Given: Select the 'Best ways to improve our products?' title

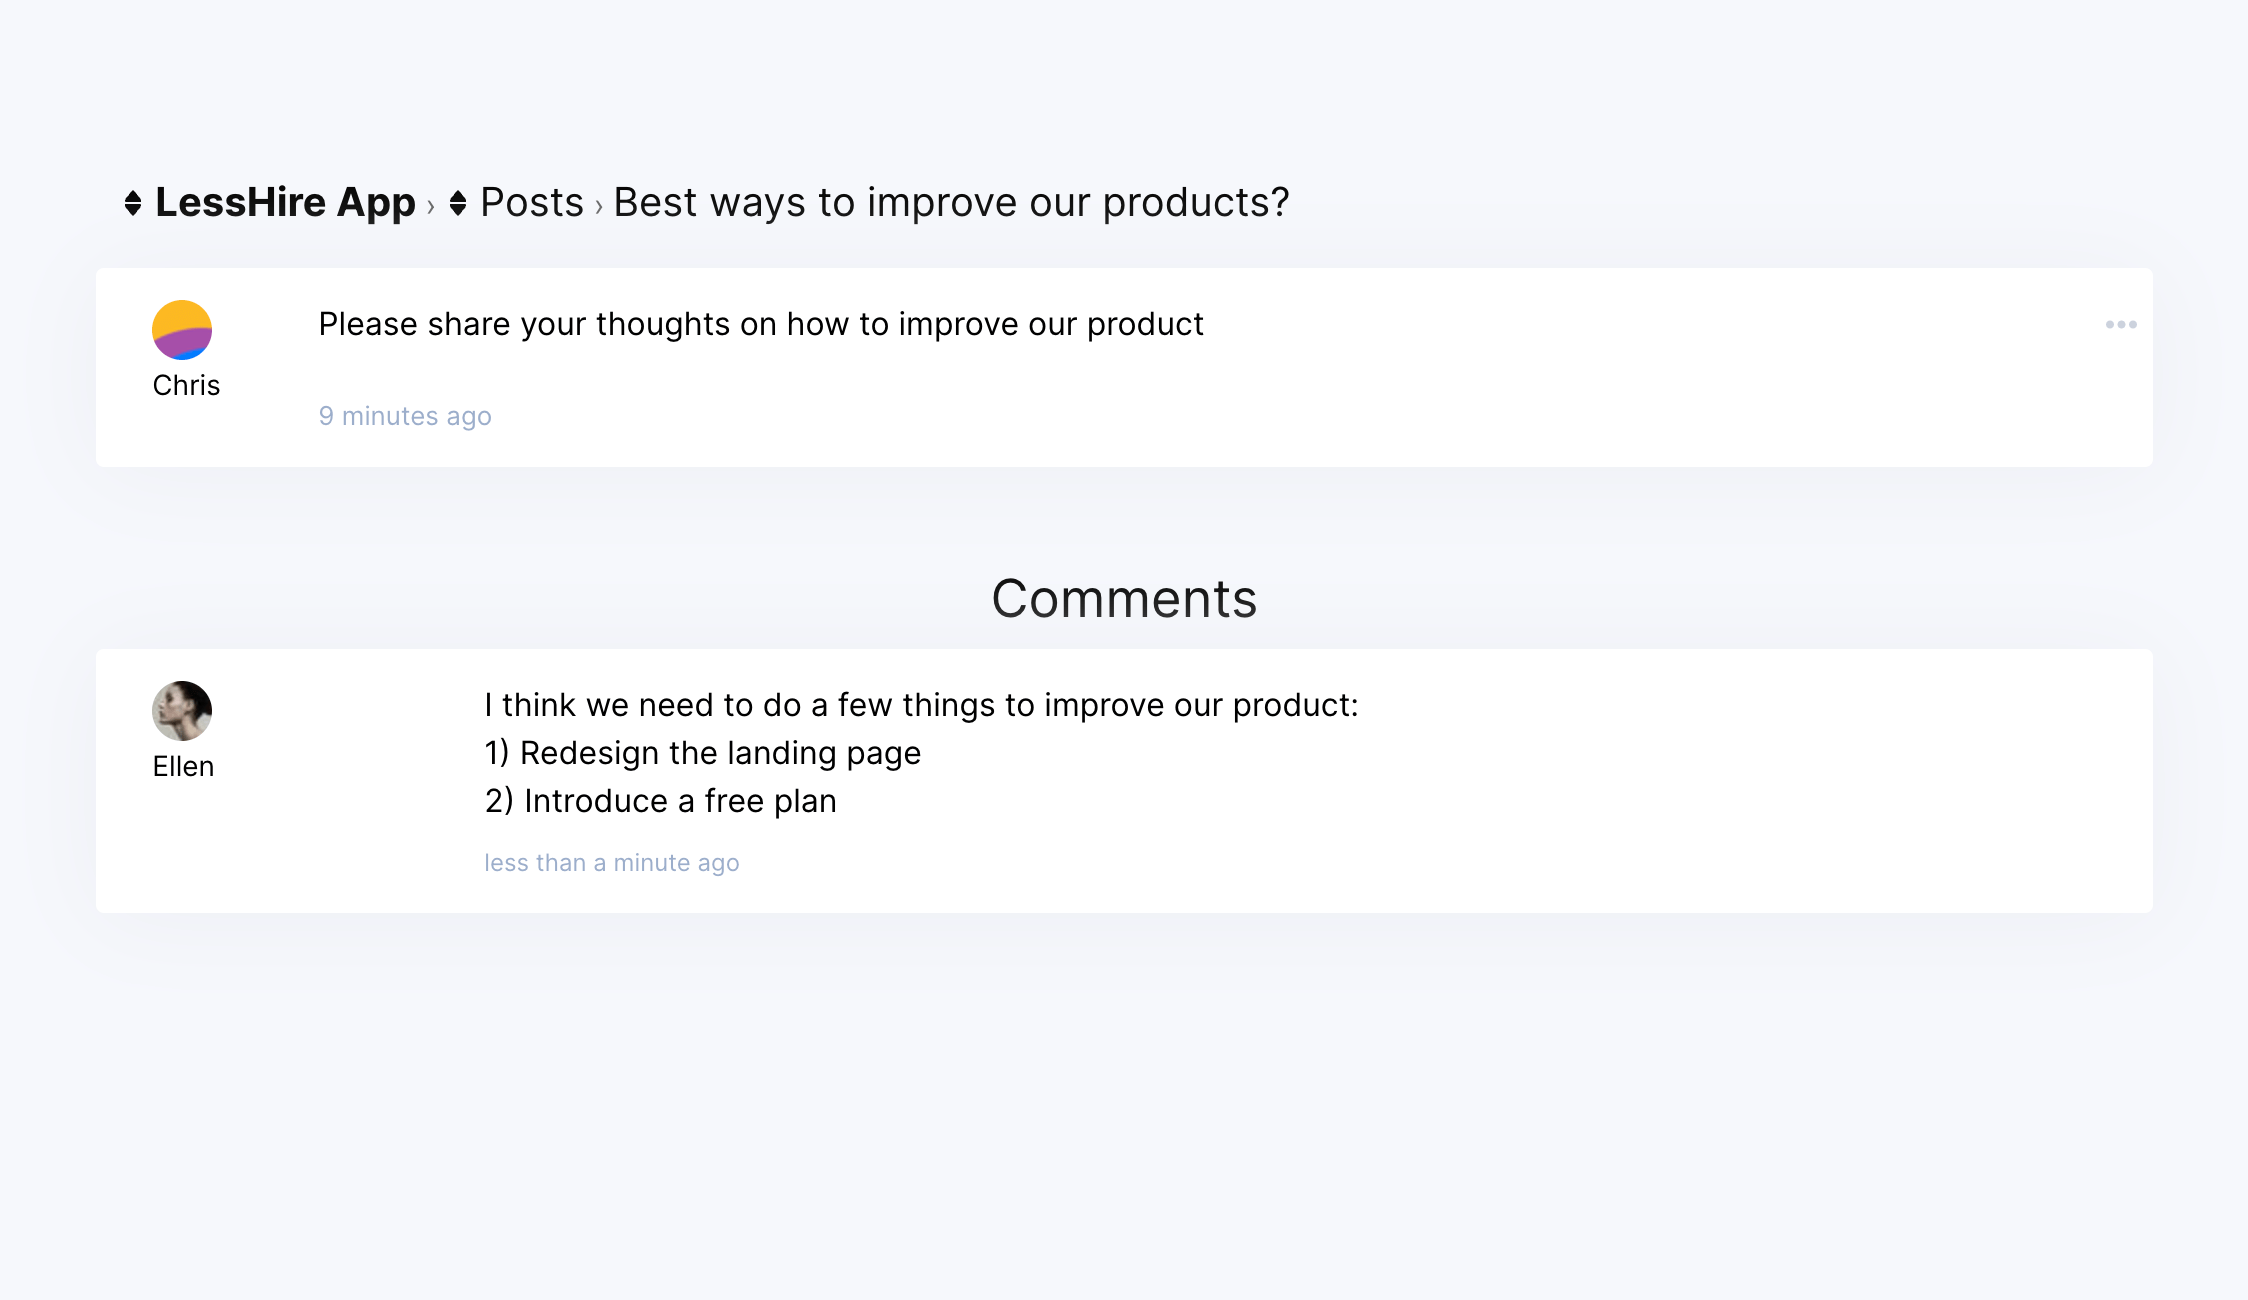Looking at the screenshot, I should [x=951, y=202].
